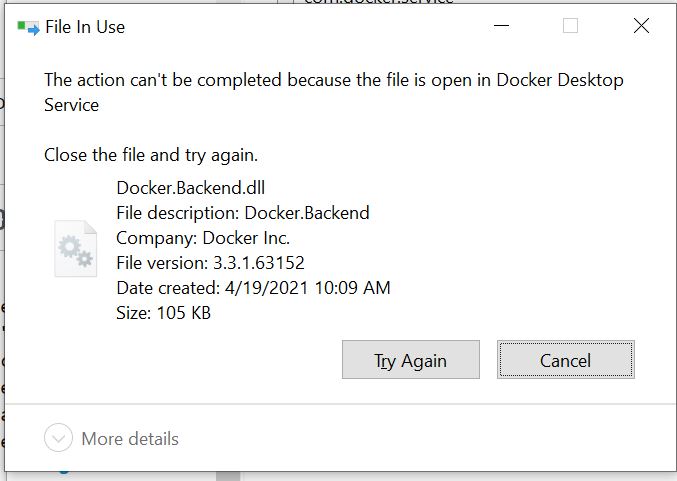
Task: Click empty title bar right of "File In Use"
Action: tap(330, 27)
